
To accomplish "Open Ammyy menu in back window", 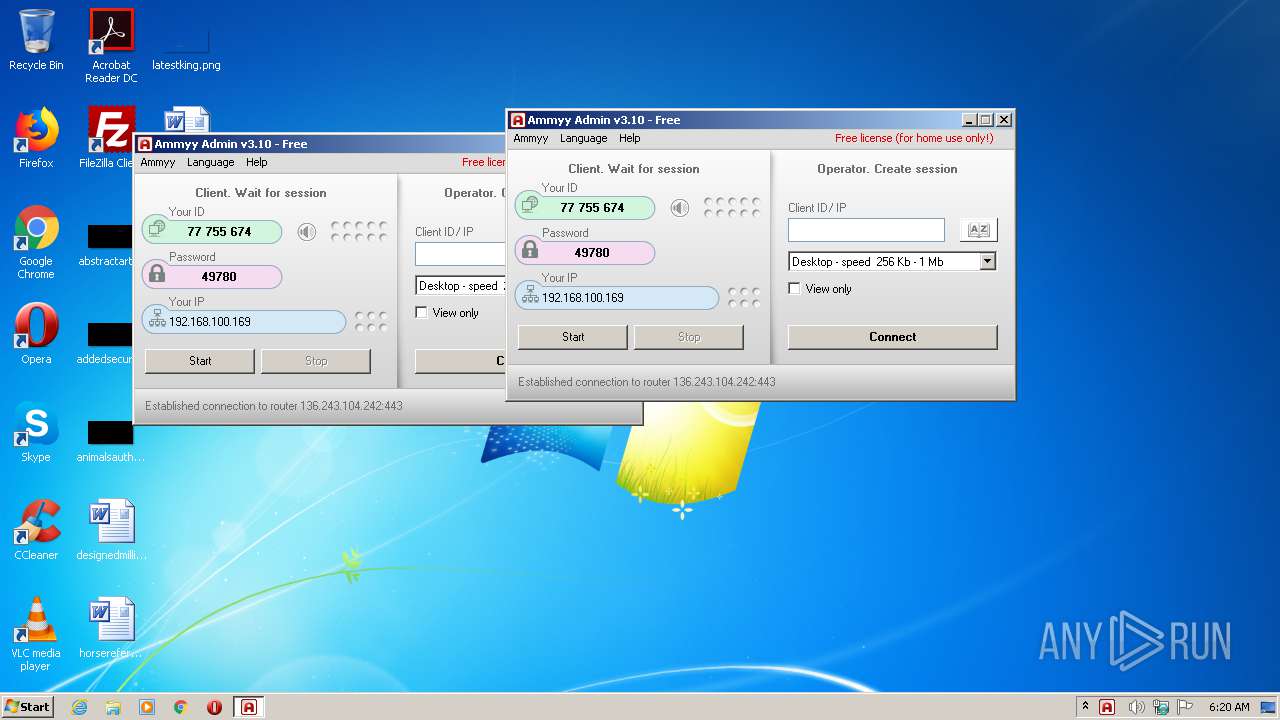I will click(x=157, y=163).
